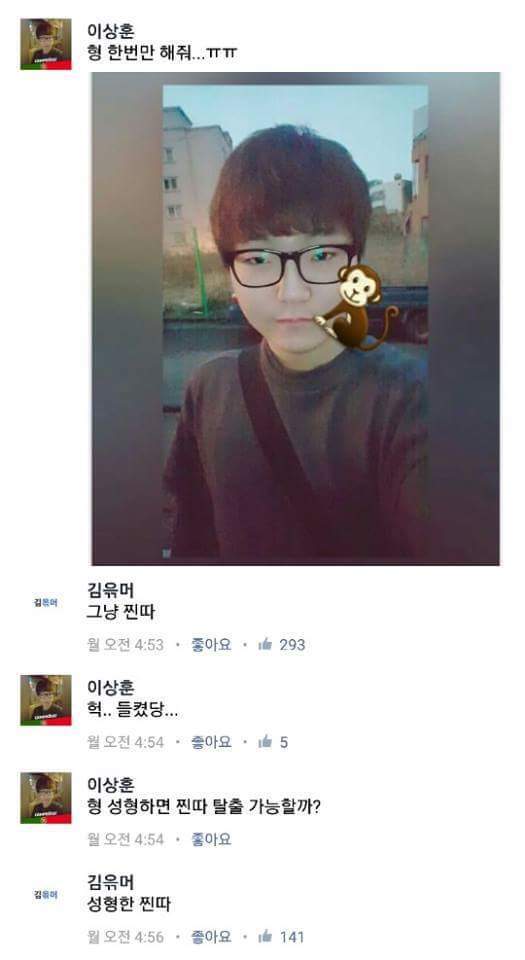Image resolution: width=525 pixels, height=960 pixels.
Task: Click the 293 like count
Action: [x=292, y=644]
